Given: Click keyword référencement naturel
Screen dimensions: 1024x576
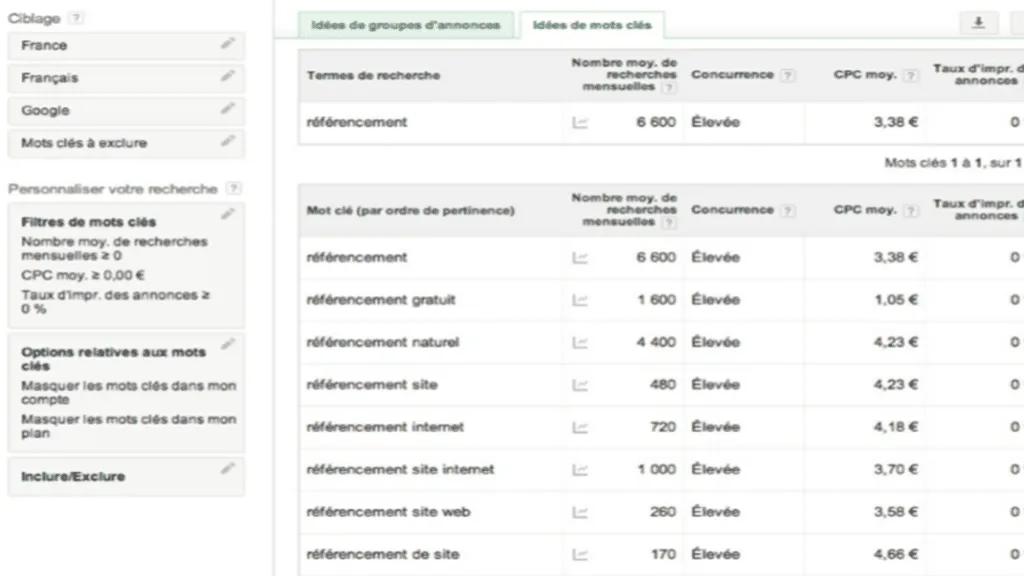Looking at the screenshot, I should coord(383,342).
